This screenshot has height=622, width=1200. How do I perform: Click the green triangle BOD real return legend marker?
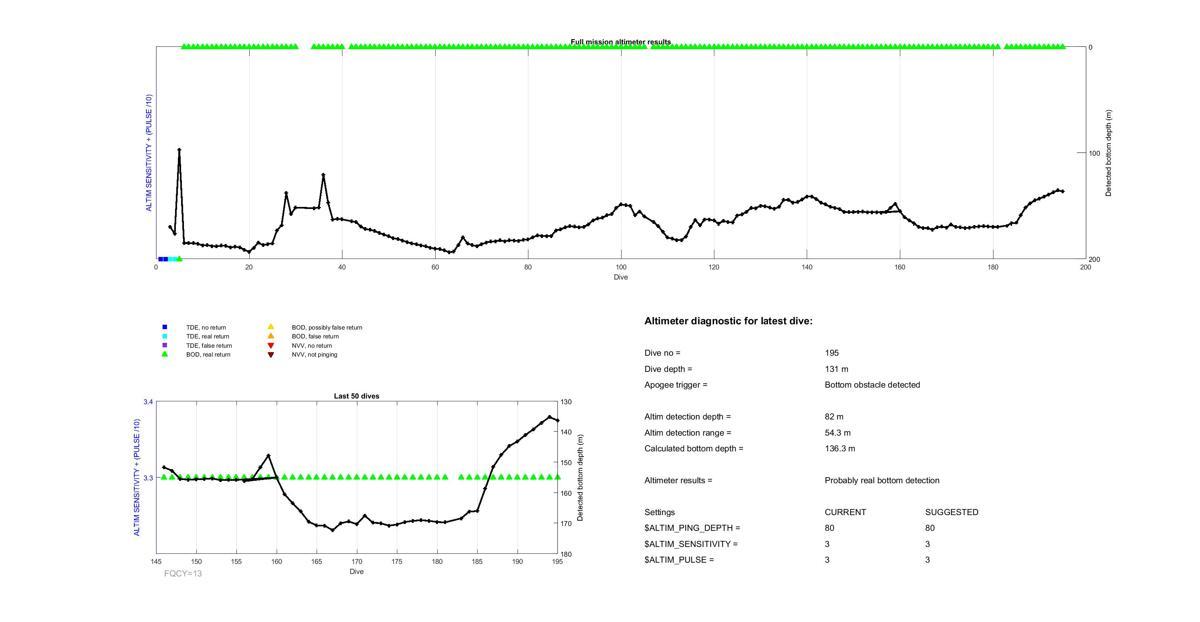pyautogui.click(x=165, y=354)
